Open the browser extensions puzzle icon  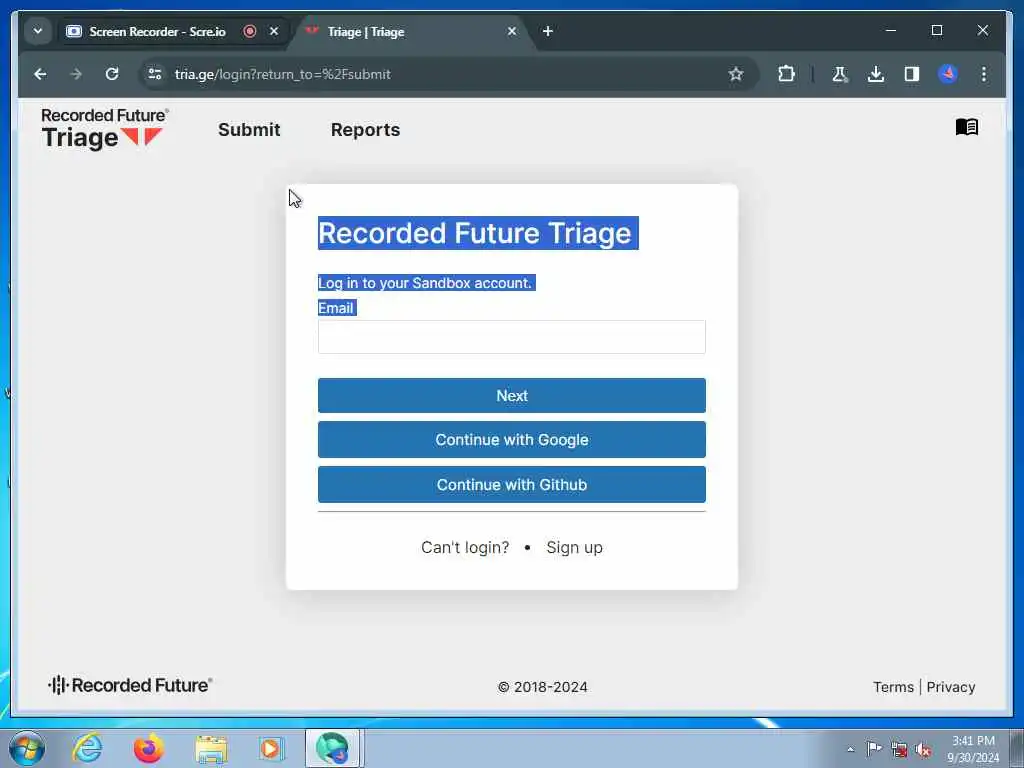click(787, 74)
